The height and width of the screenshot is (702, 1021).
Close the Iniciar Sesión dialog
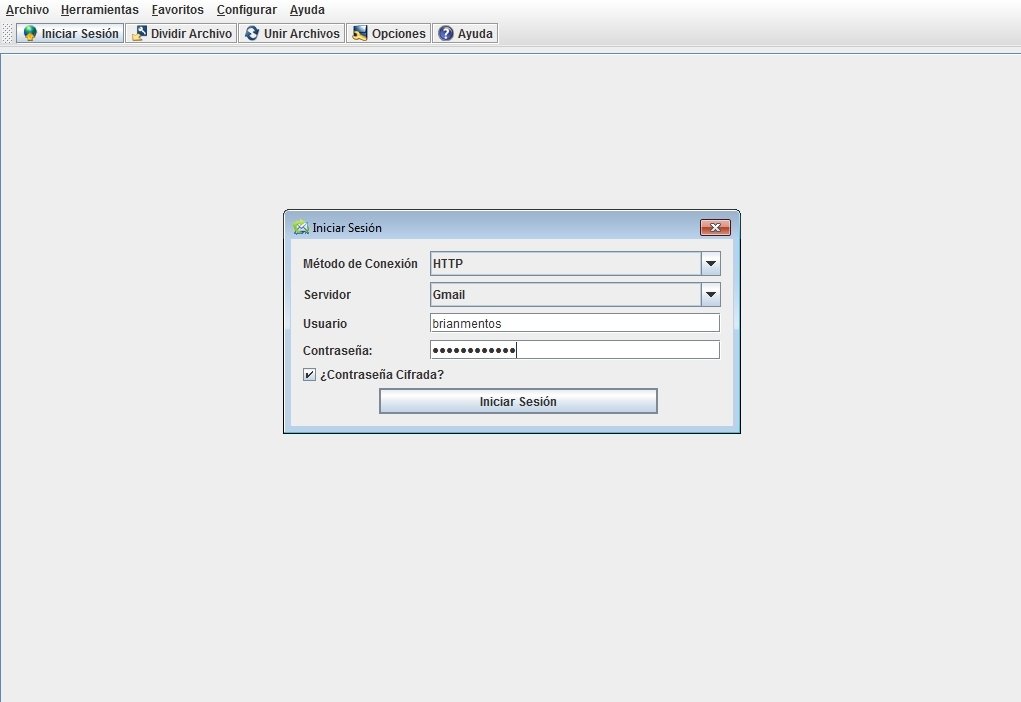pos(715,227)
